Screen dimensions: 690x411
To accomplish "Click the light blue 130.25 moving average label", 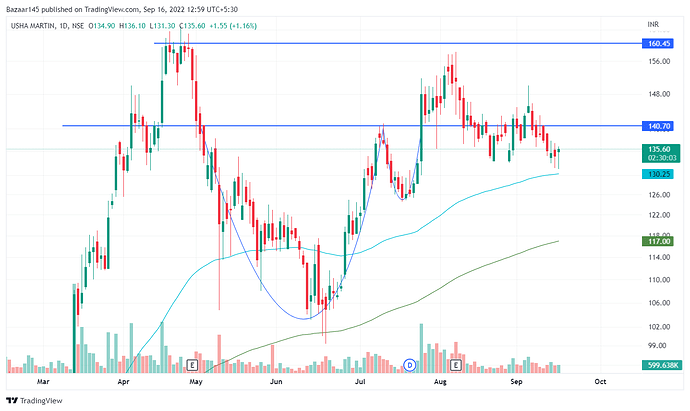I will point(657,174).
